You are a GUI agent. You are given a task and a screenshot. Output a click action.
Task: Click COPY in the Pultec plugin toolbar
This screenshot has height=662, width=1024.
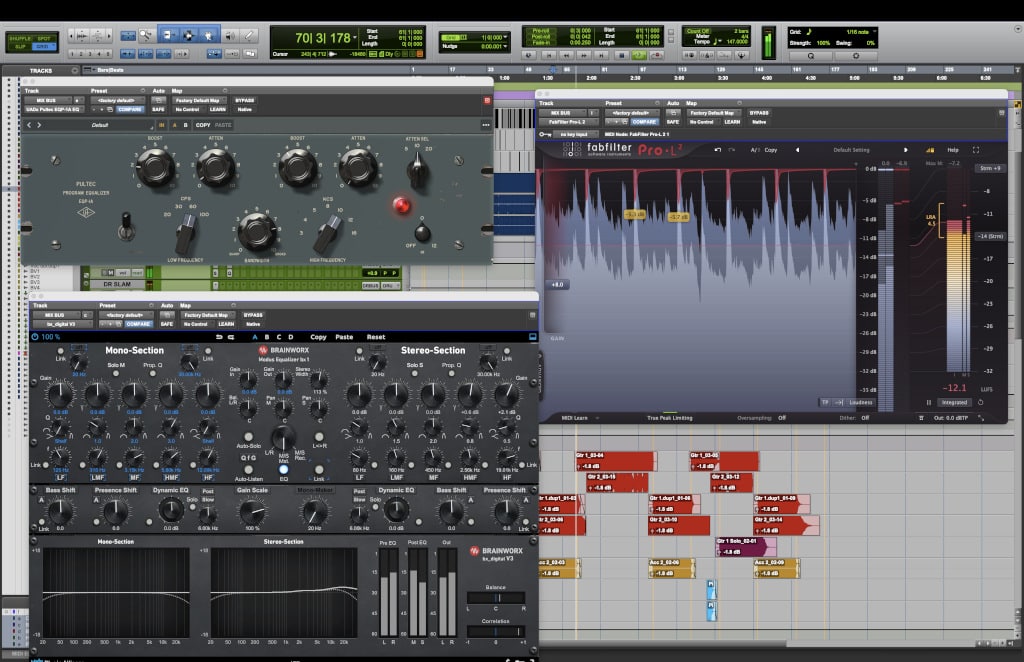203,125
